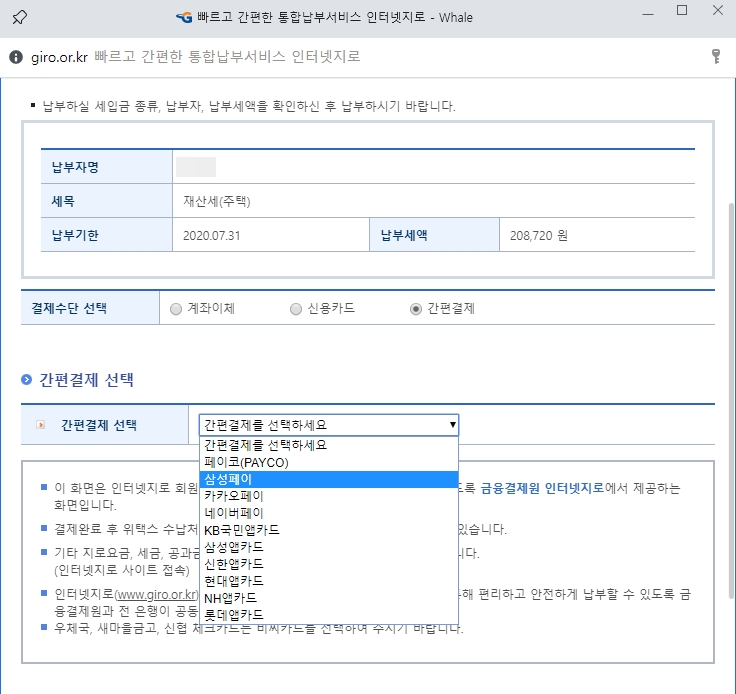The image size is (736, 694).
Task: Open the www.giro.or.kr link
Action: [x=156, y=595]
